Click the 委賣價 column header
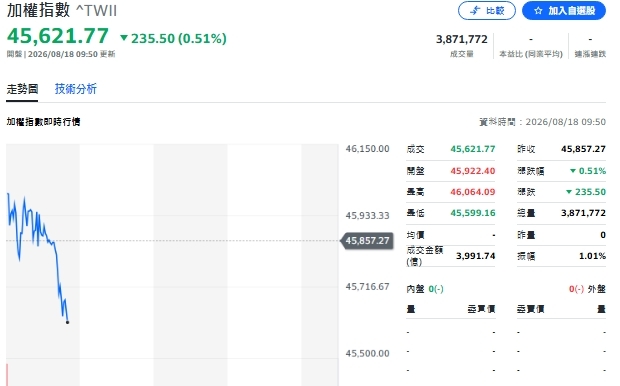Screen dimensions: 620x386 click(531, 309)
